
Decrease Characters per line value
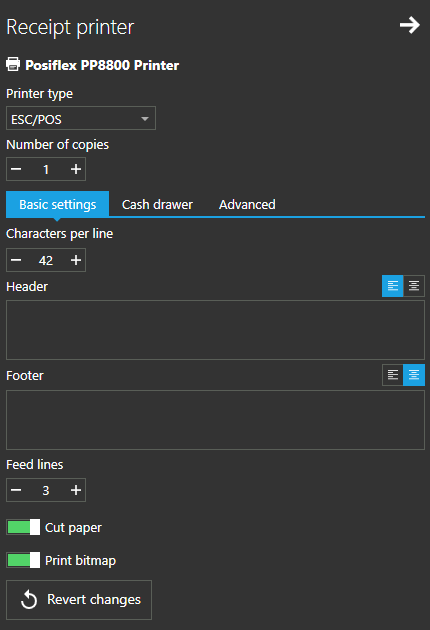16,260
